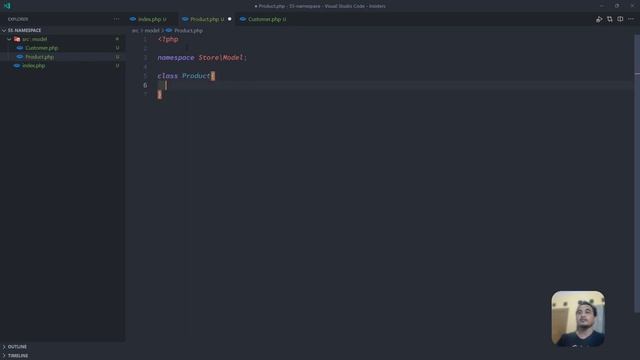
Task: Switch to the Customer.php editor tab
Action: [264, 19]
